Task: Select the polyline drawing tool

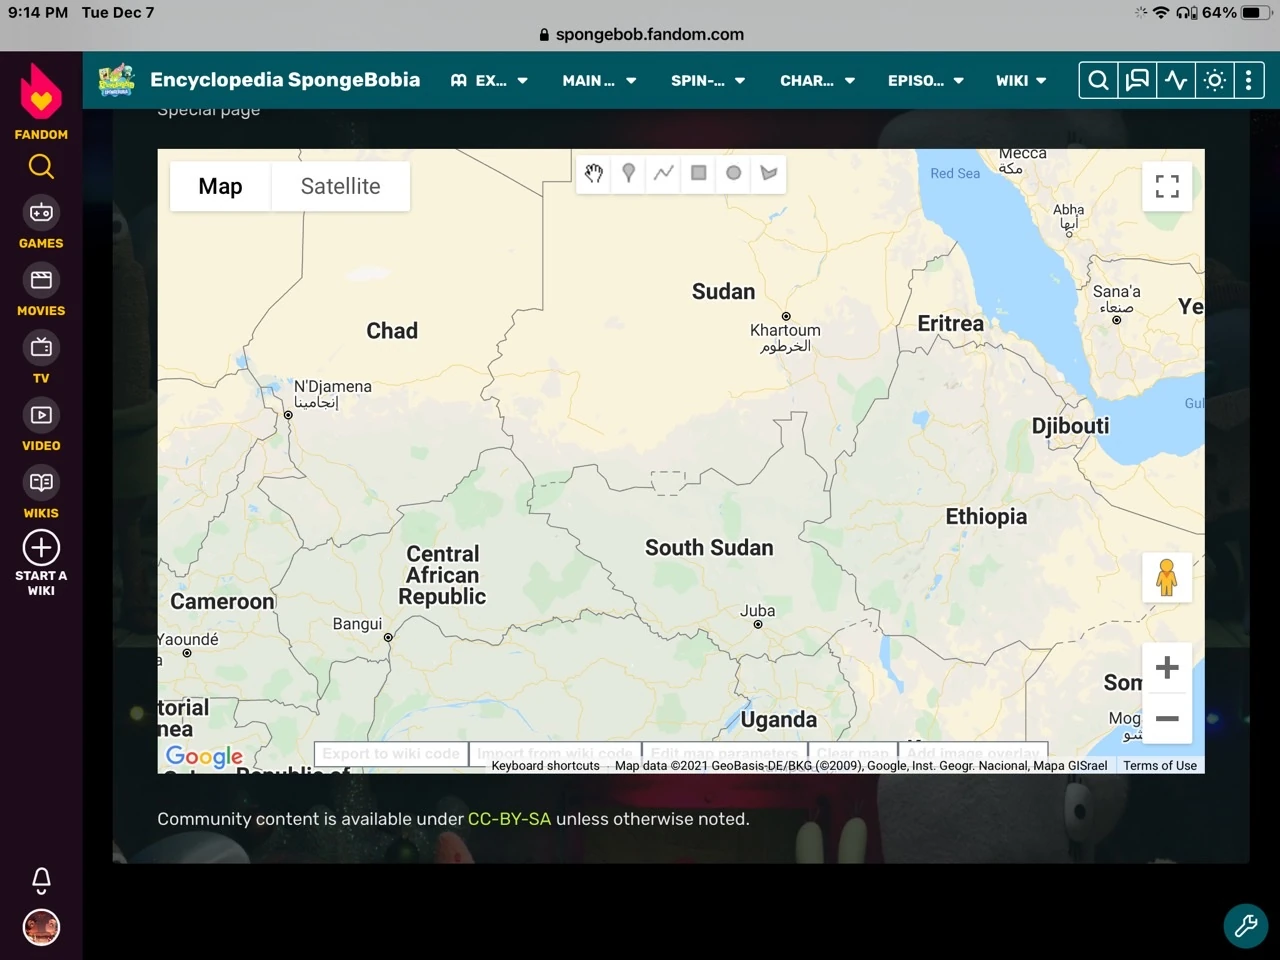Action: point(663,173)
